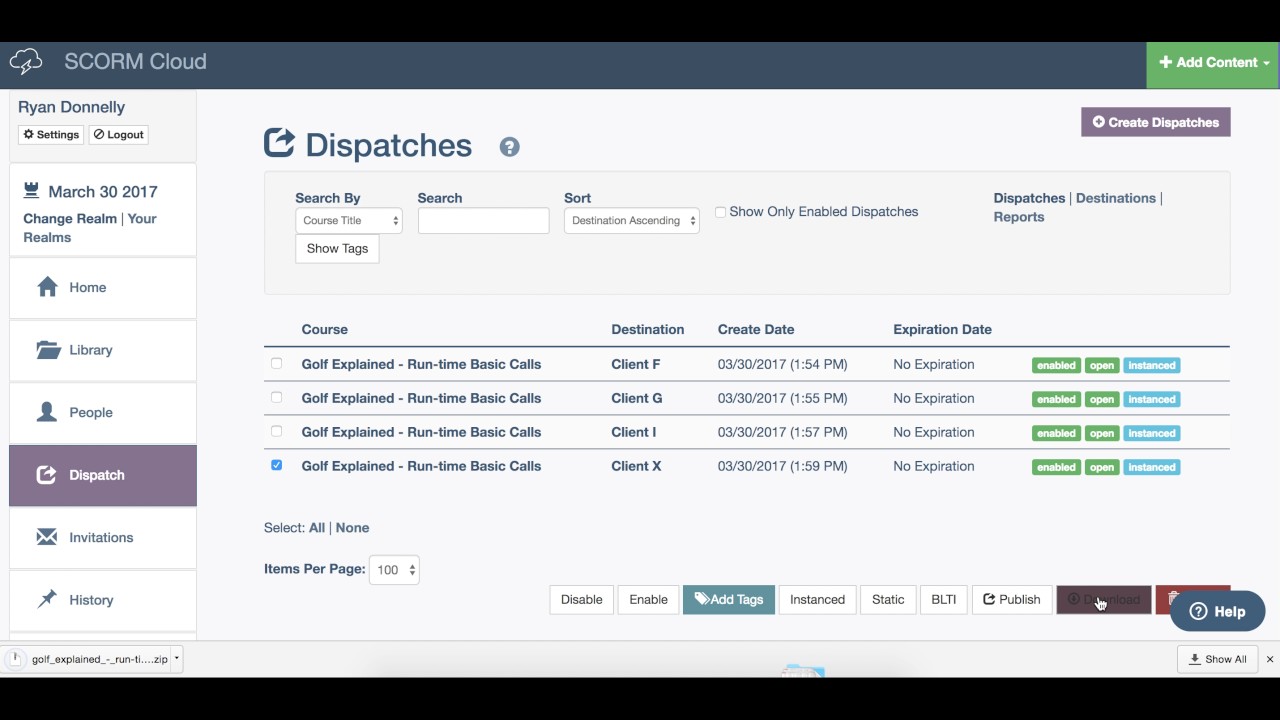The image size is (1280, 720).
Task: Click the Settings button
Action: pyautogui.click(x=51, y=134)
